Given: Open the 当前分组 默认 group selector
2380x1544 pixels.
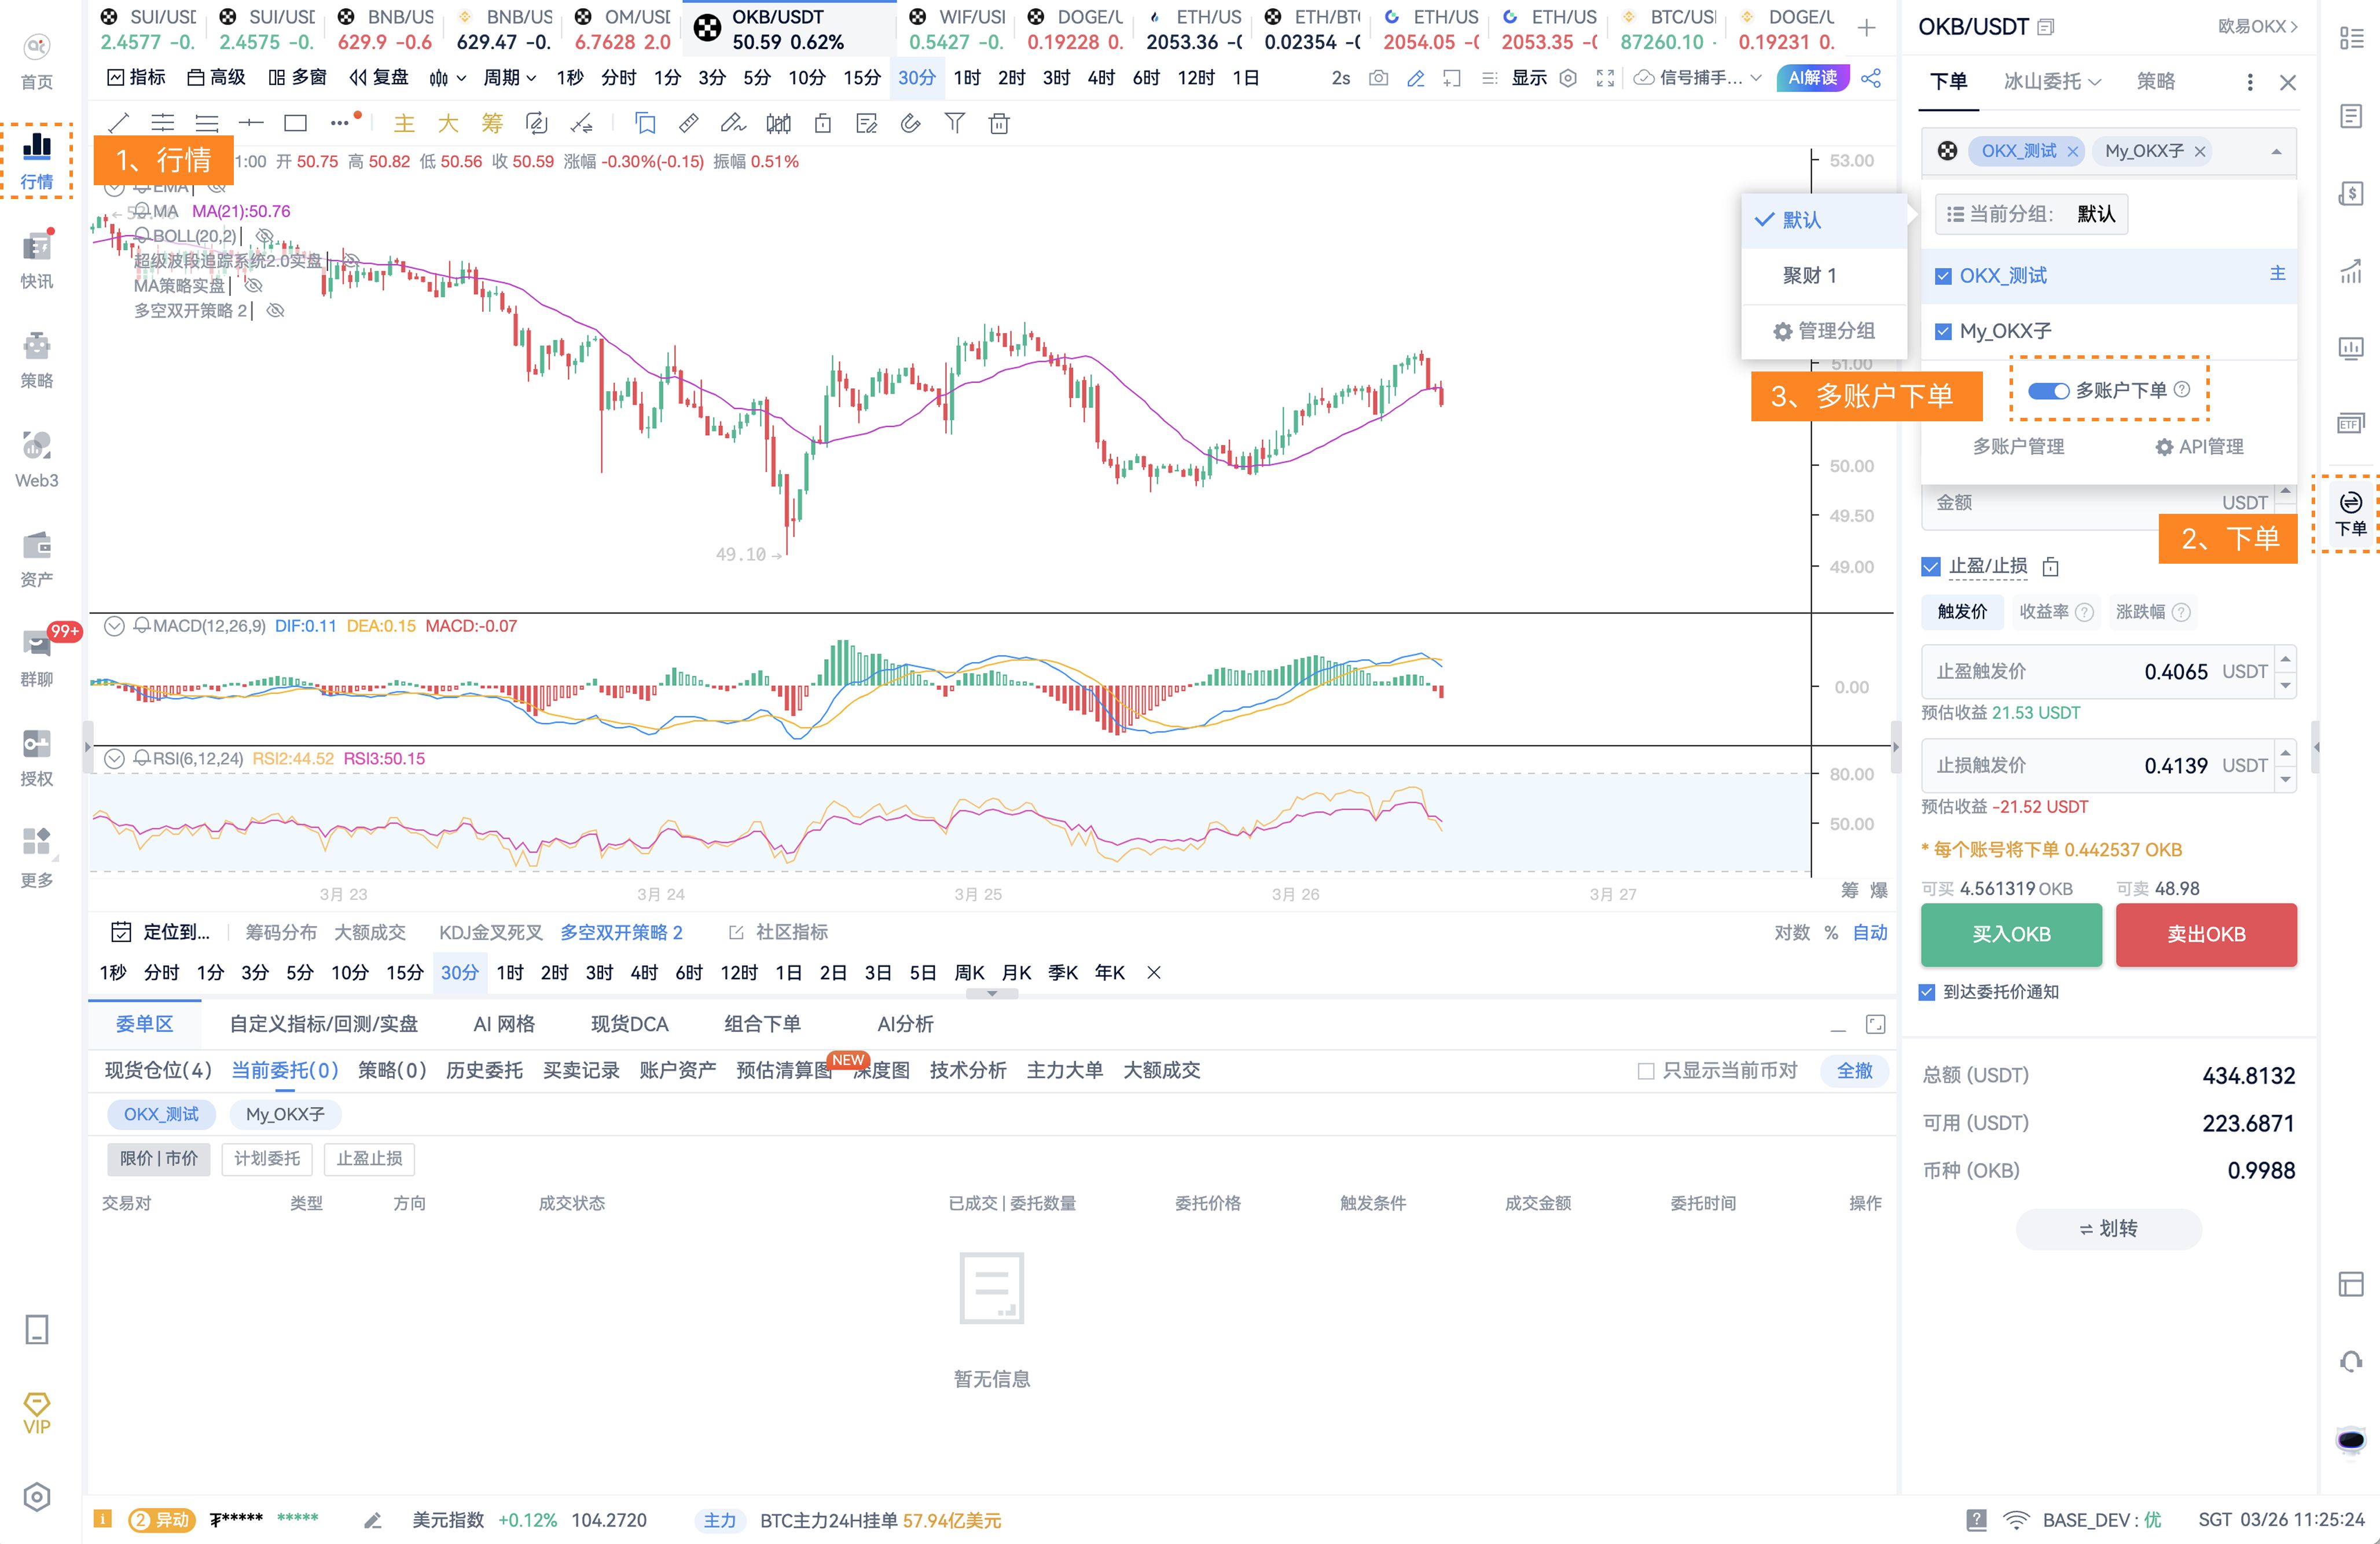Looking at the screenshot, I should pos(2030,214).
